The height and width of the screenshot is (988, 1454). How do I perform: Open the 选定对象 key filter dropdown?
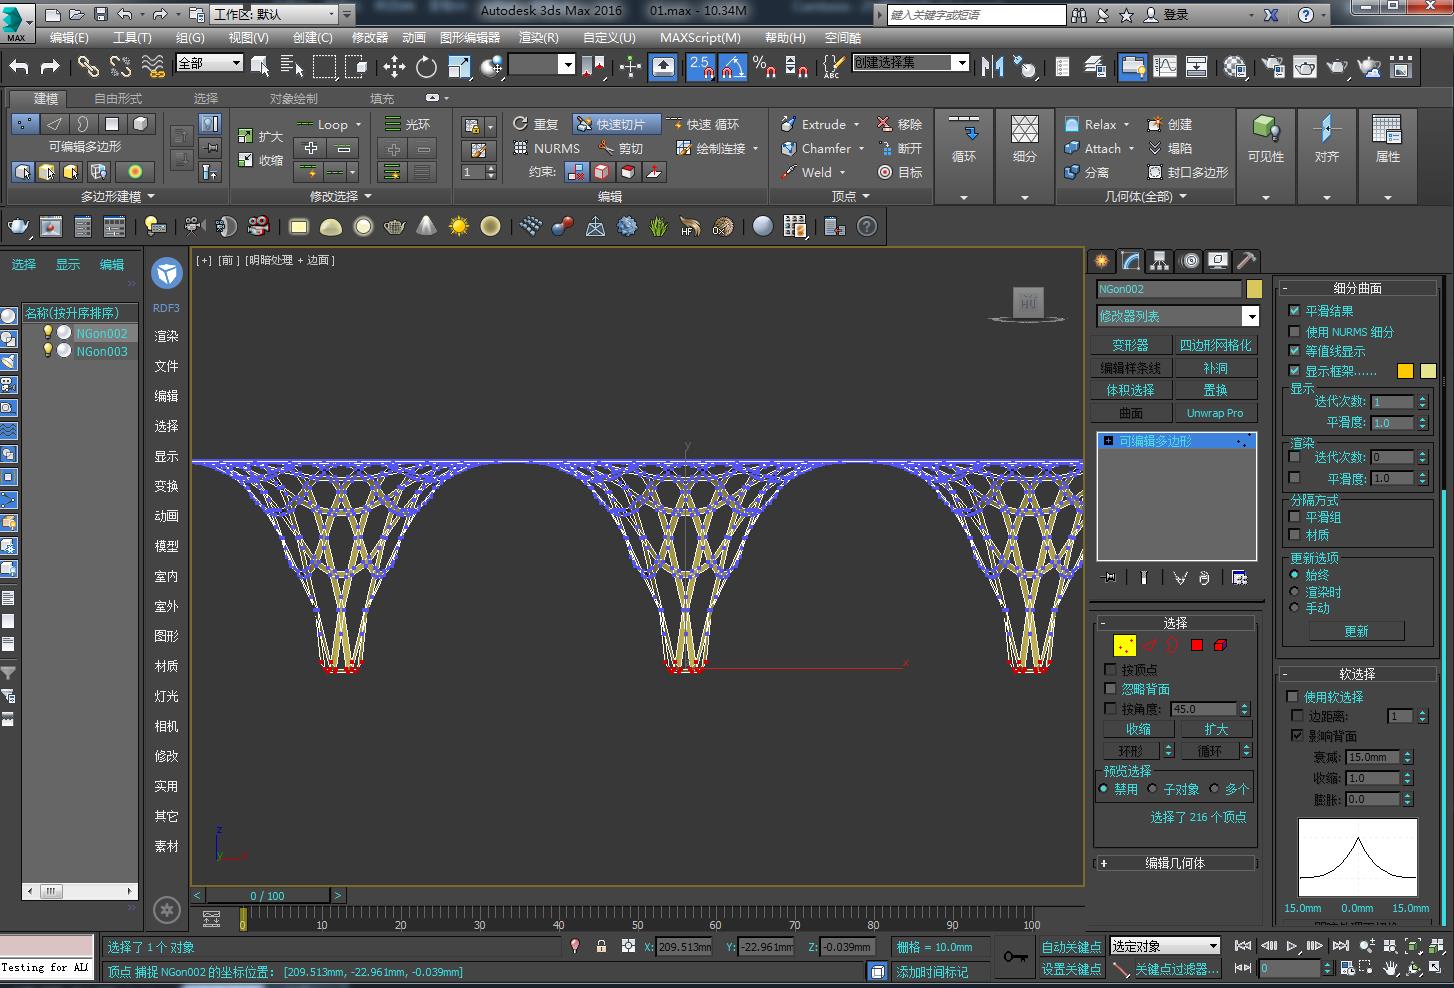1165,946
